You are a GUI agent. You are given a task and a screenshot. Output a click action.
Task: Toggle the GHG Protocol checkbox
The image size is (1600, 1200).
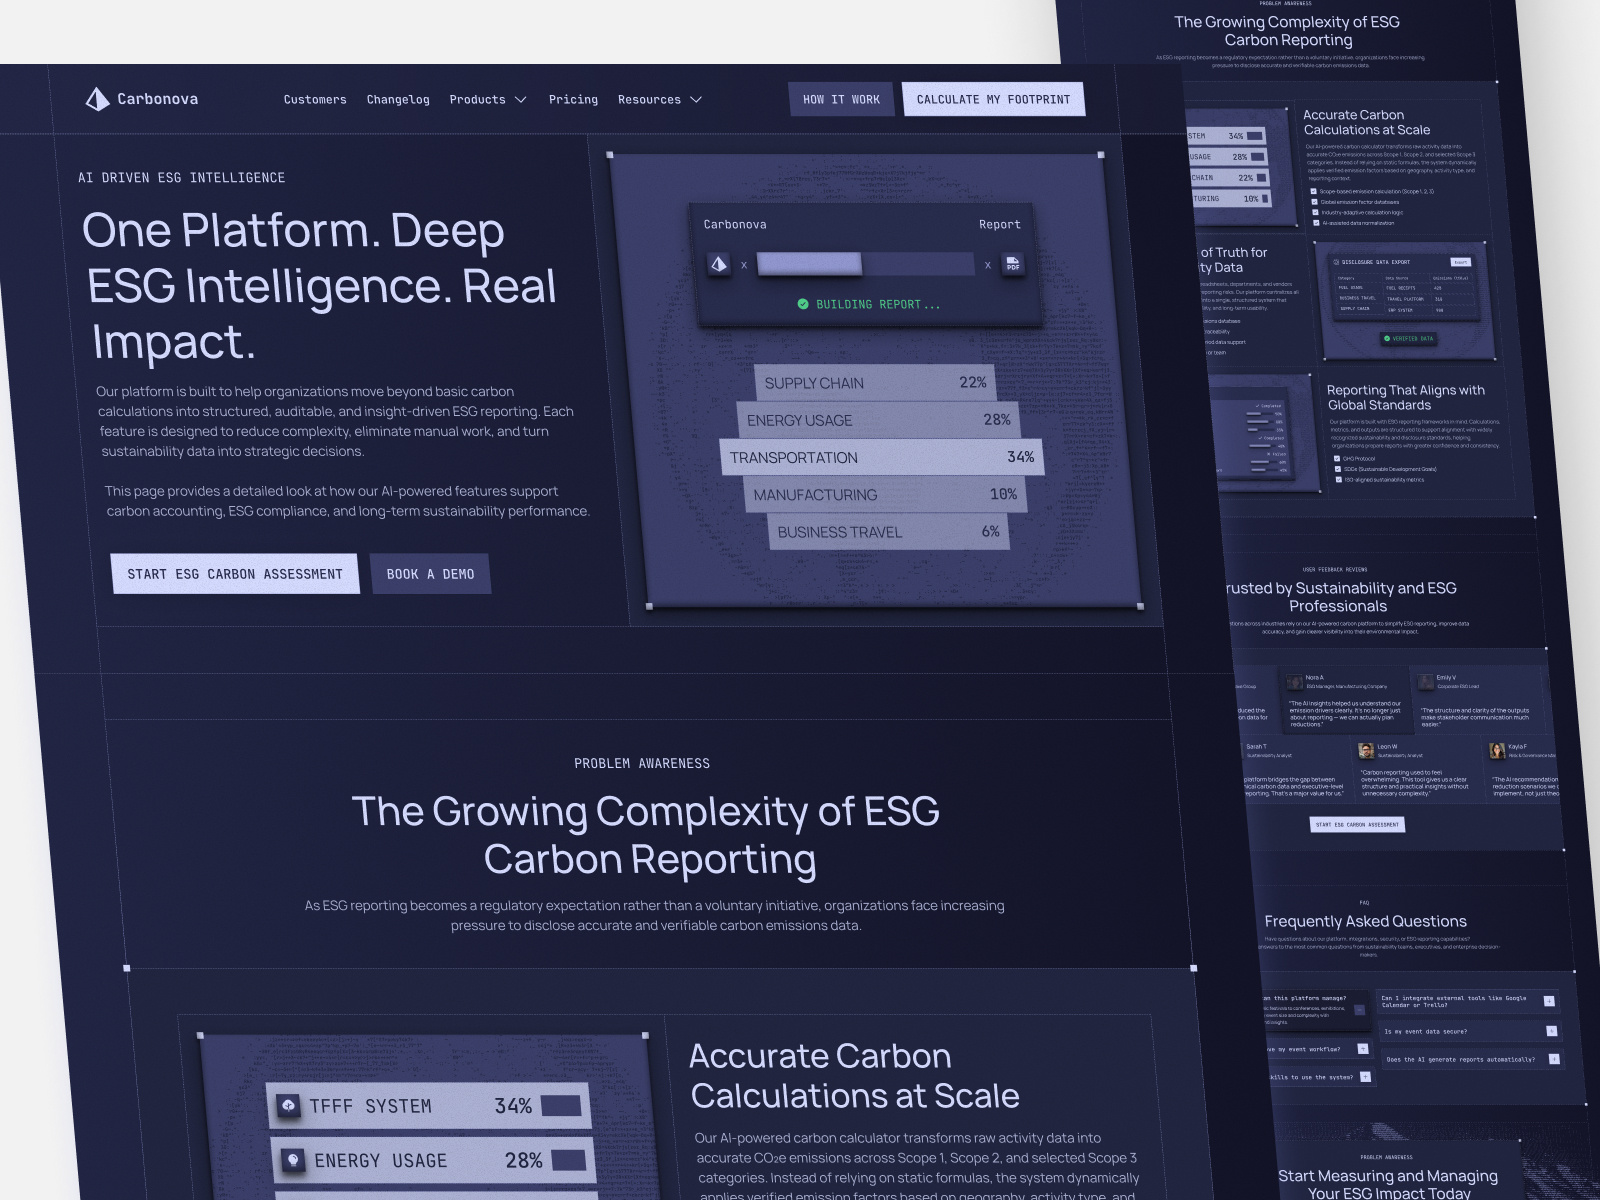click(1336, 458)
